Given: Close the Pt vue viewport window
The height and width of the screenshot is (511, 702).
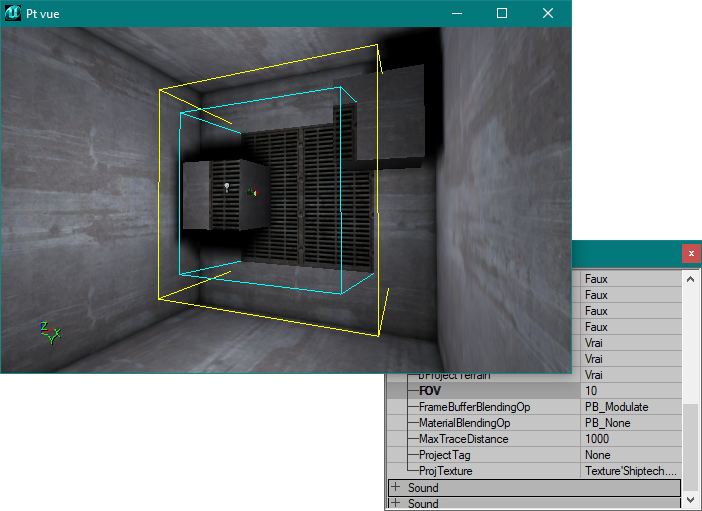Looking at the screenshot, I should [x=548, y=13].
